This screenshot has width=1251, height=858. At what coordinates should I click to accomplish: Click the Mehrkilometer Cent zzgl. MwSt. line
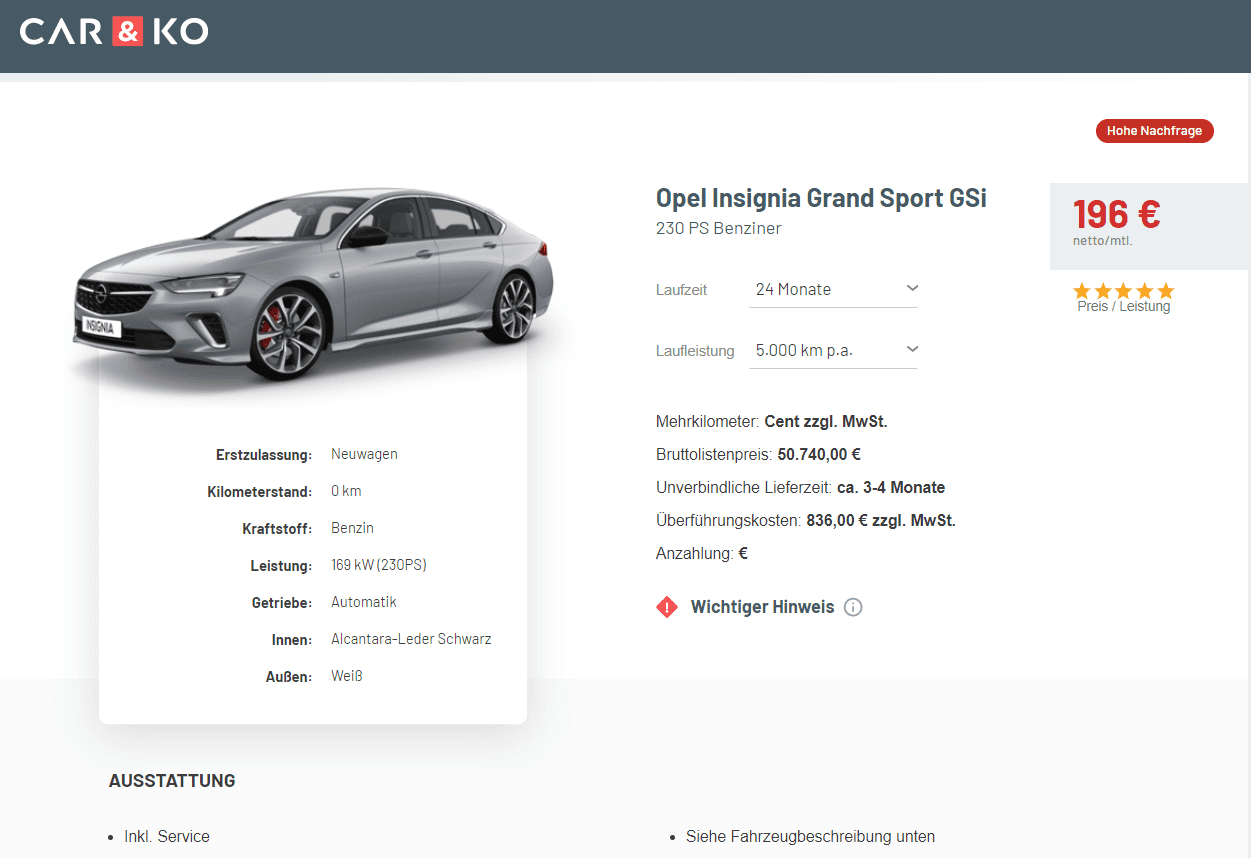(771, 422)
